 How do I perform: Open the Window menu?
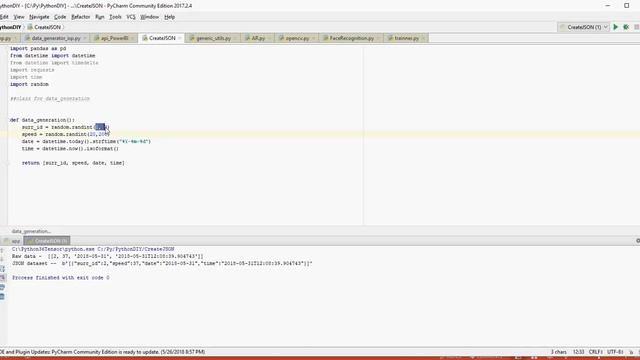tap(149, 17)
